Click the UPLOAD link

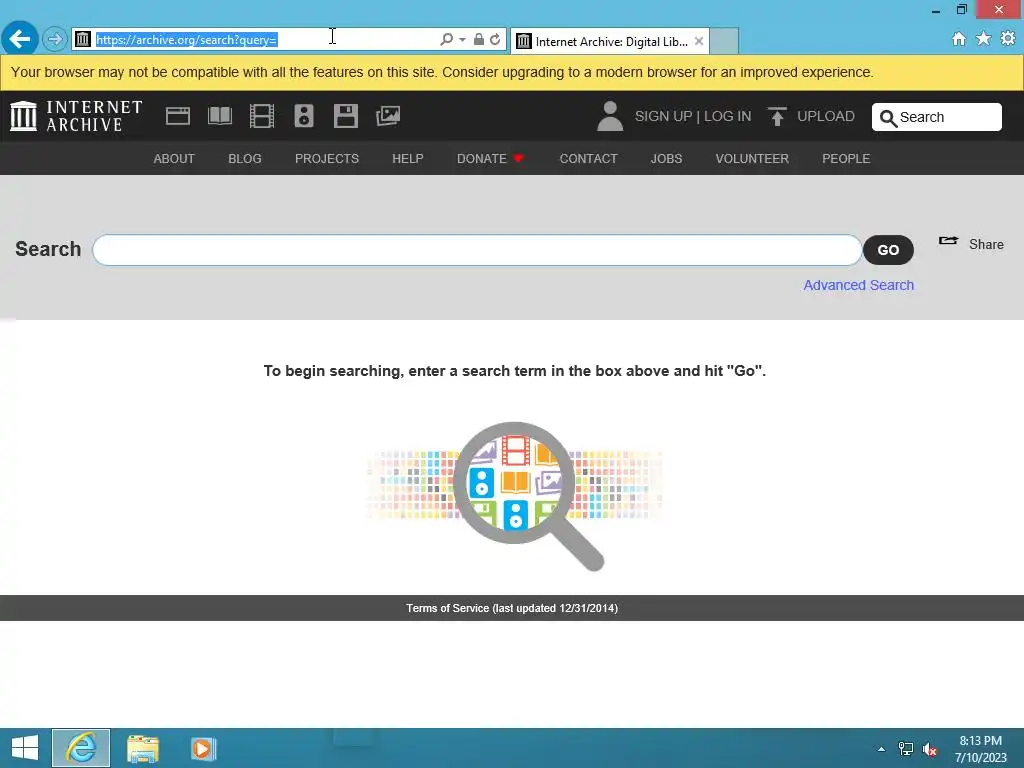pyautogui.click(x=825, y=116)
